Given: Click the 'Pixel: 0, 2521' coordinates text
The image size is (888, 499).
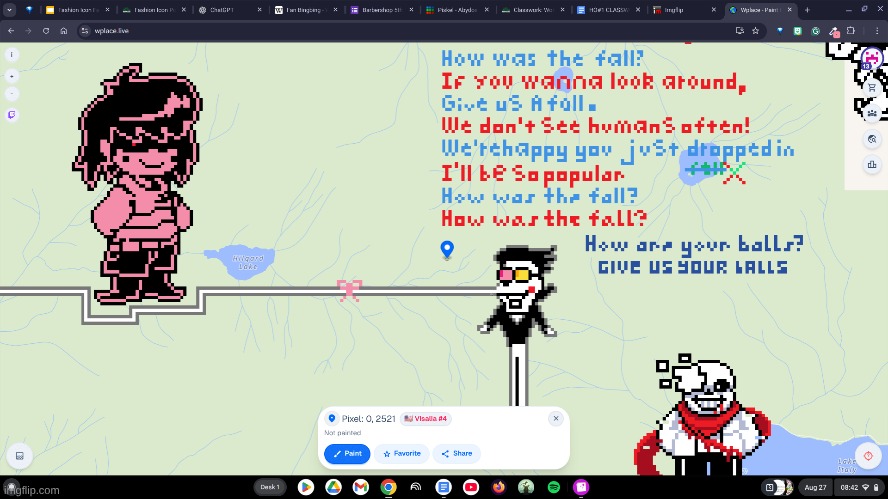Looking at the screenshot, I should (369, 419).
